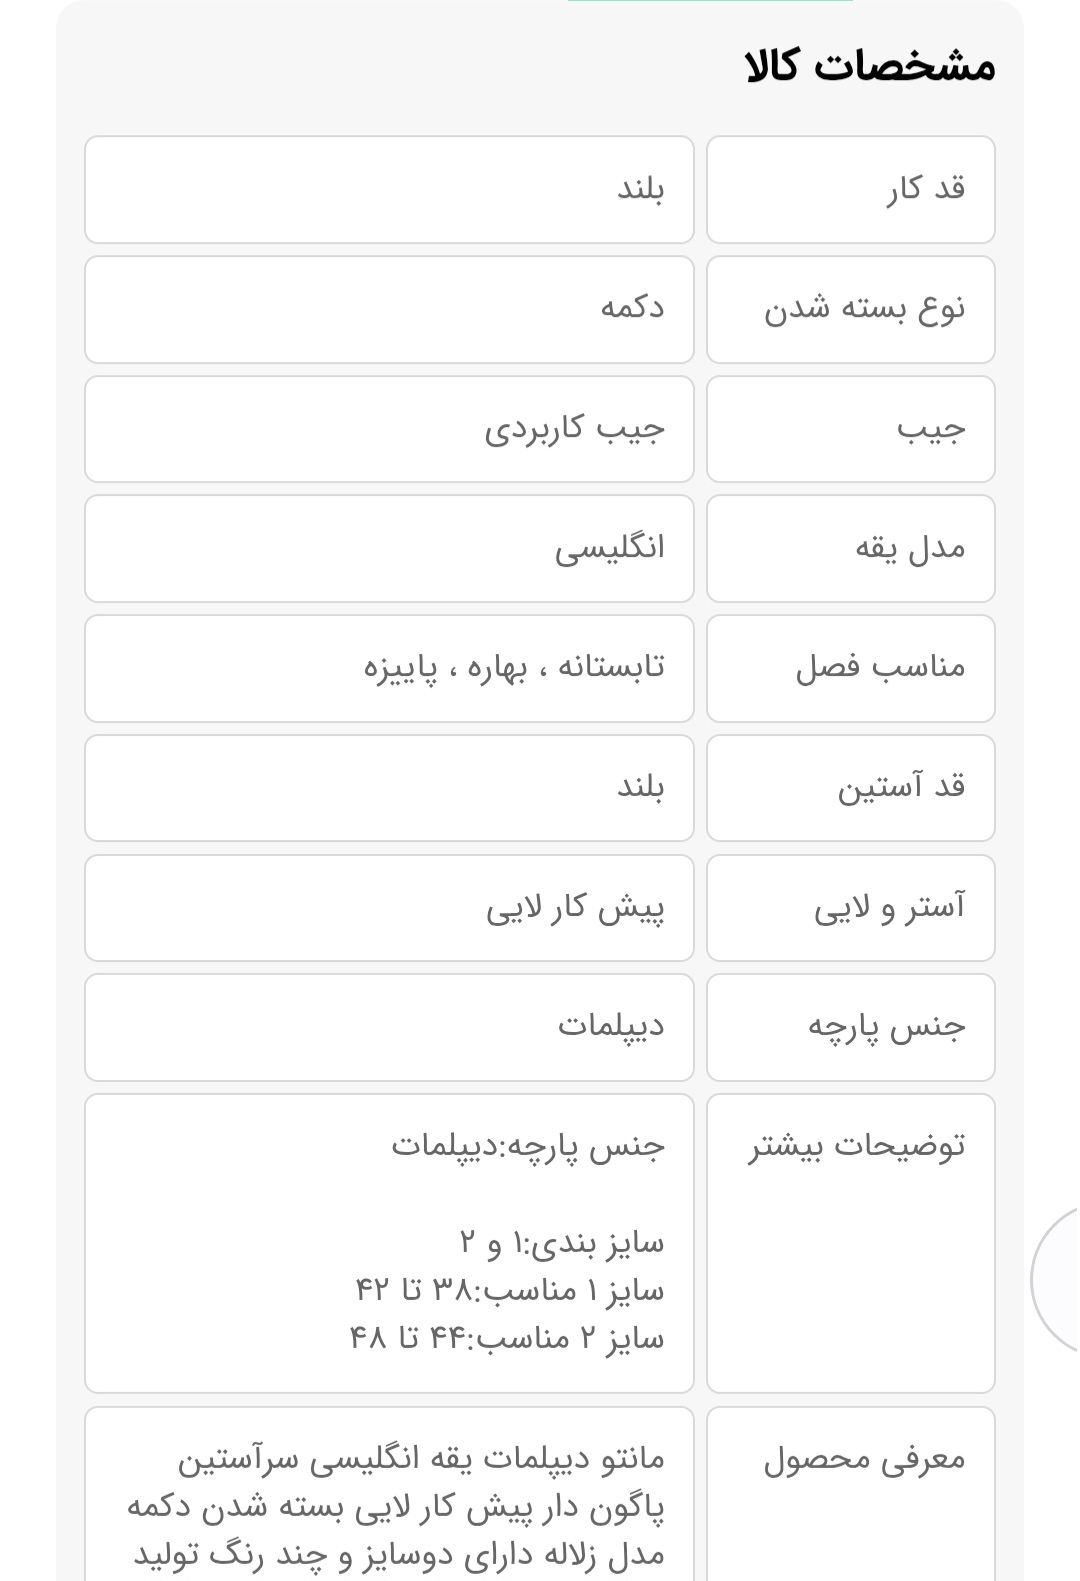Click the "نوع بسته شدن" label cell
Screen dimensions: 1080x1581
click(850, 309)
